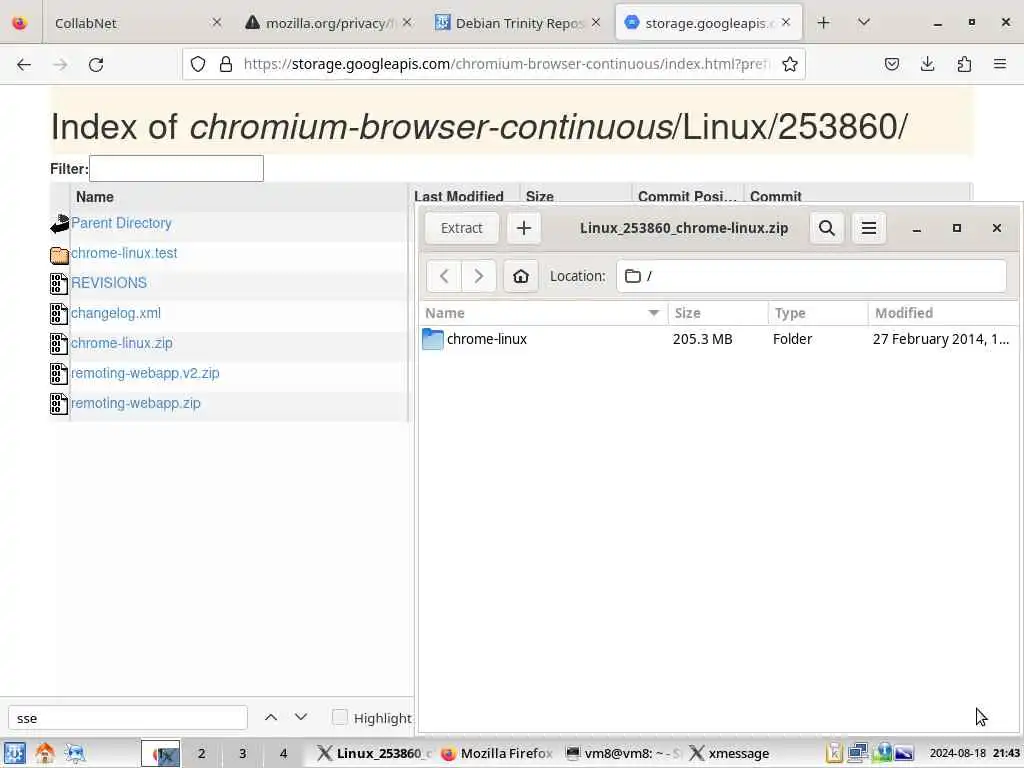Sort archive list by Name column

544,313
